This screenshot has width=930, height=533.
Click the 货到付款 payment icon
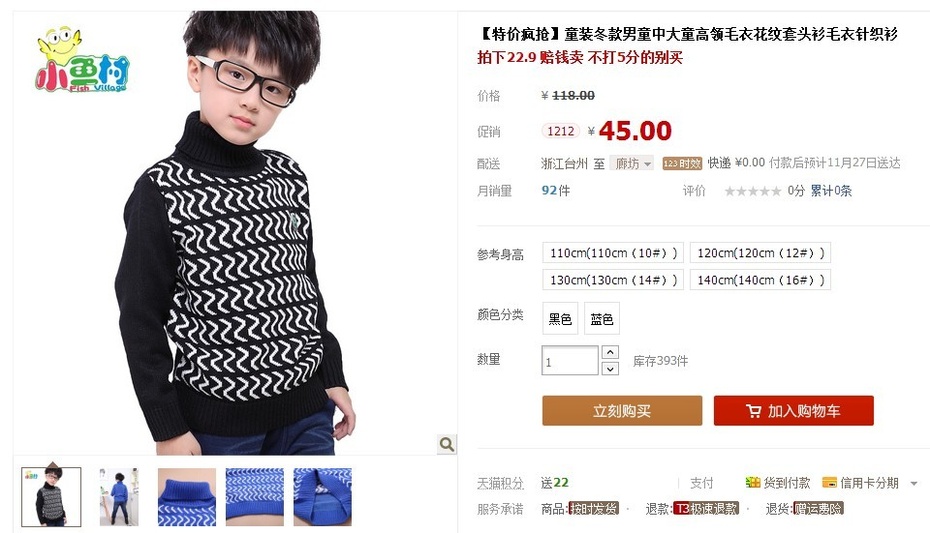753,483
